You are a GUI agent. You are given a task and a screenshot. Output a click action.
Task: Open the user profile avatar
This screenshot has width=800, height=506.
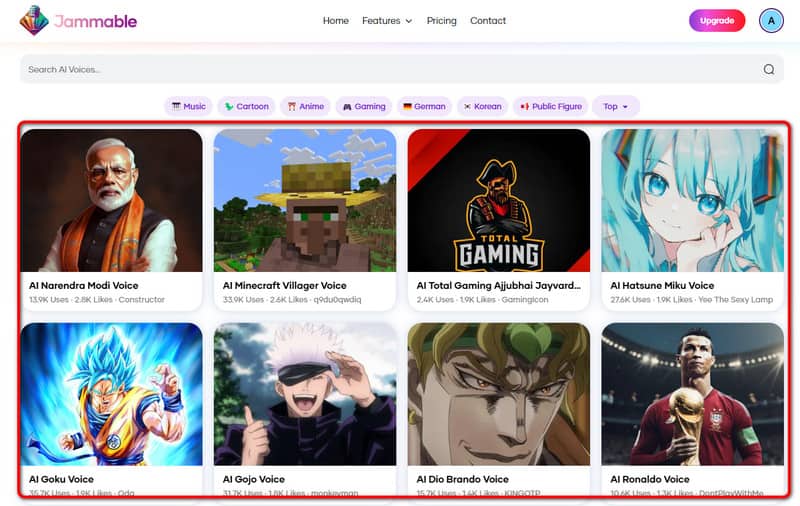[x=771, y=21]
